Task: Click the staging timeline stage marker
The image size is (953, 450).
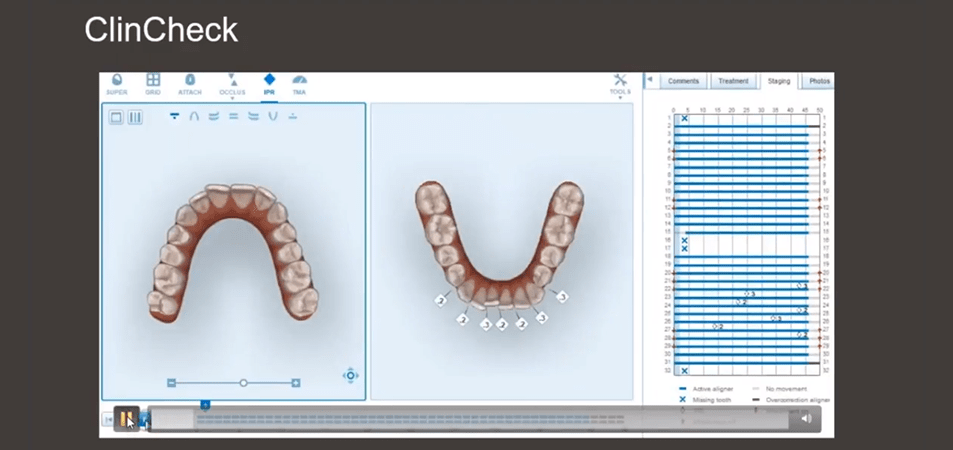Action: tap(205, 404)
